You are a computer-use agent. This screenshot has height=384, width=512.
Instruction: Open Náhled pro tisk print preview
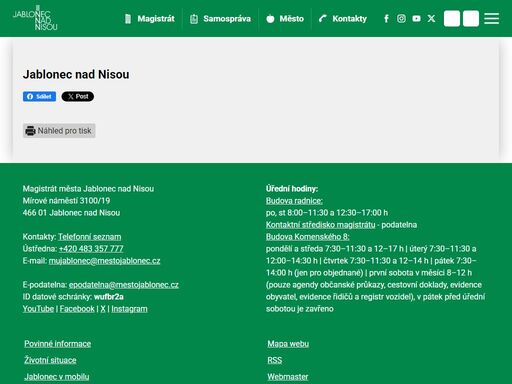tap(59, 131)
